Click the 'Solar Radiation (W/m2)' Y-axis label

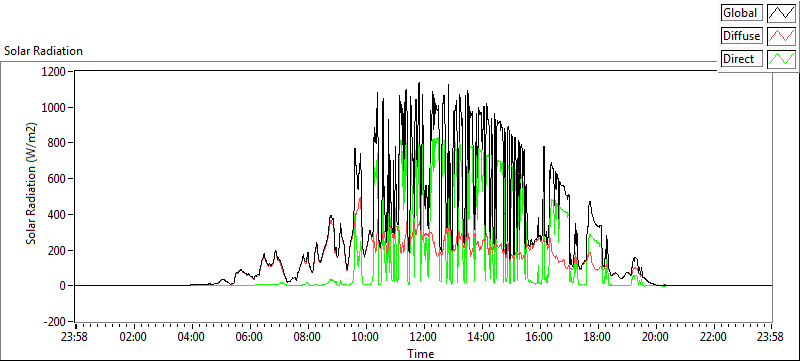tap(32, 184)
